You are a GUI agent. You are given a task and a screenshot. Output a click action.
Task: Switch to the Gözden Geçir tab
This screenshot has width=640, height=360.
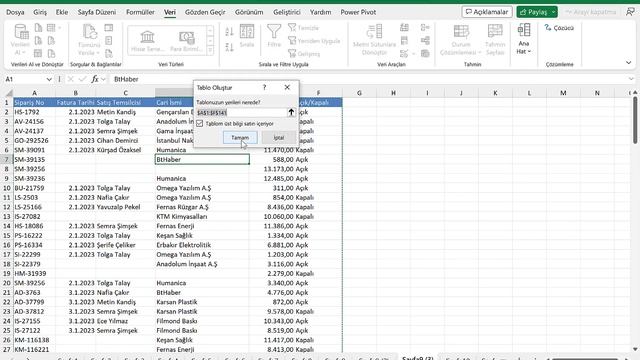coord(205,12)
